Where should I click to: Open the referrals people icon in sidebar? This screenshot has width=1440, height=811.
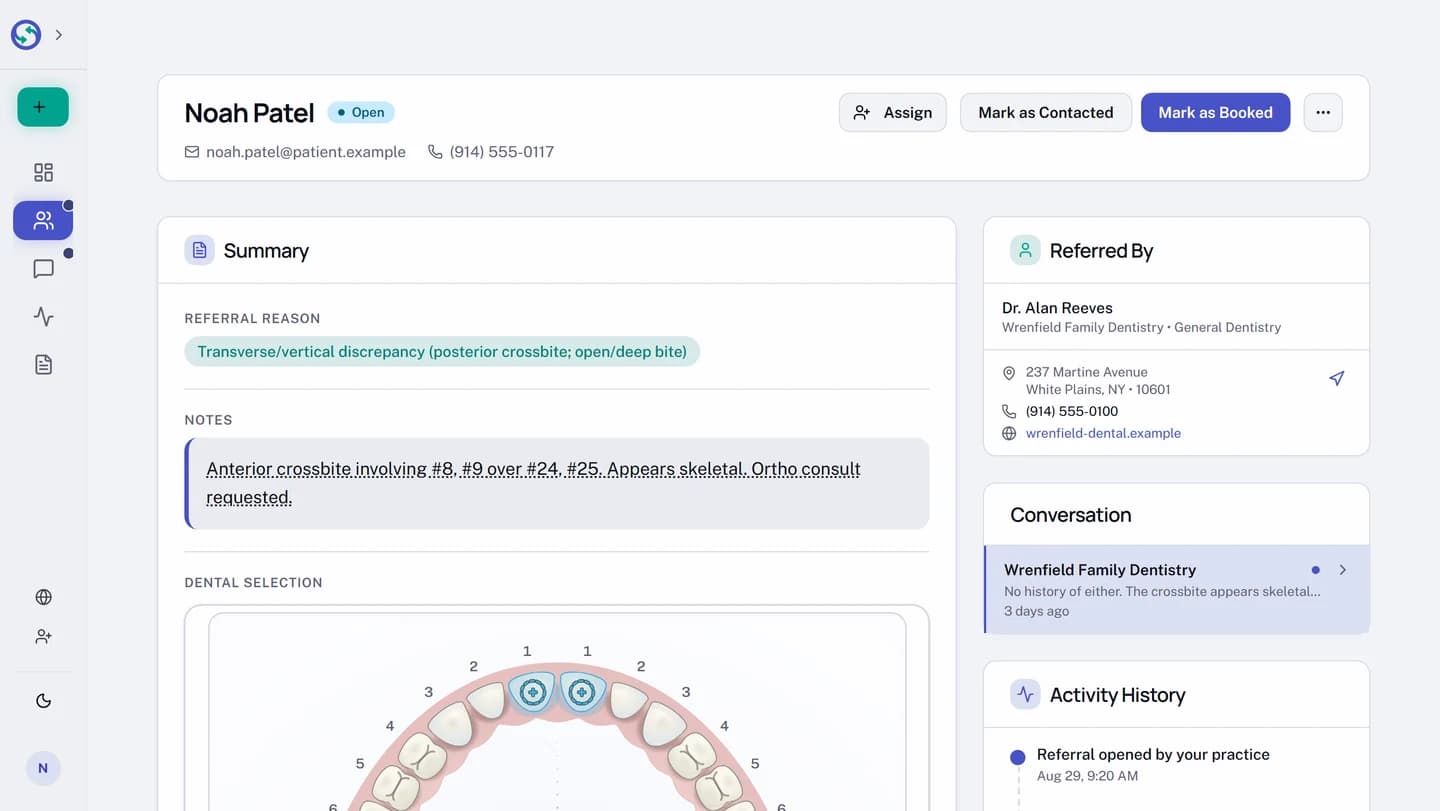43,221
